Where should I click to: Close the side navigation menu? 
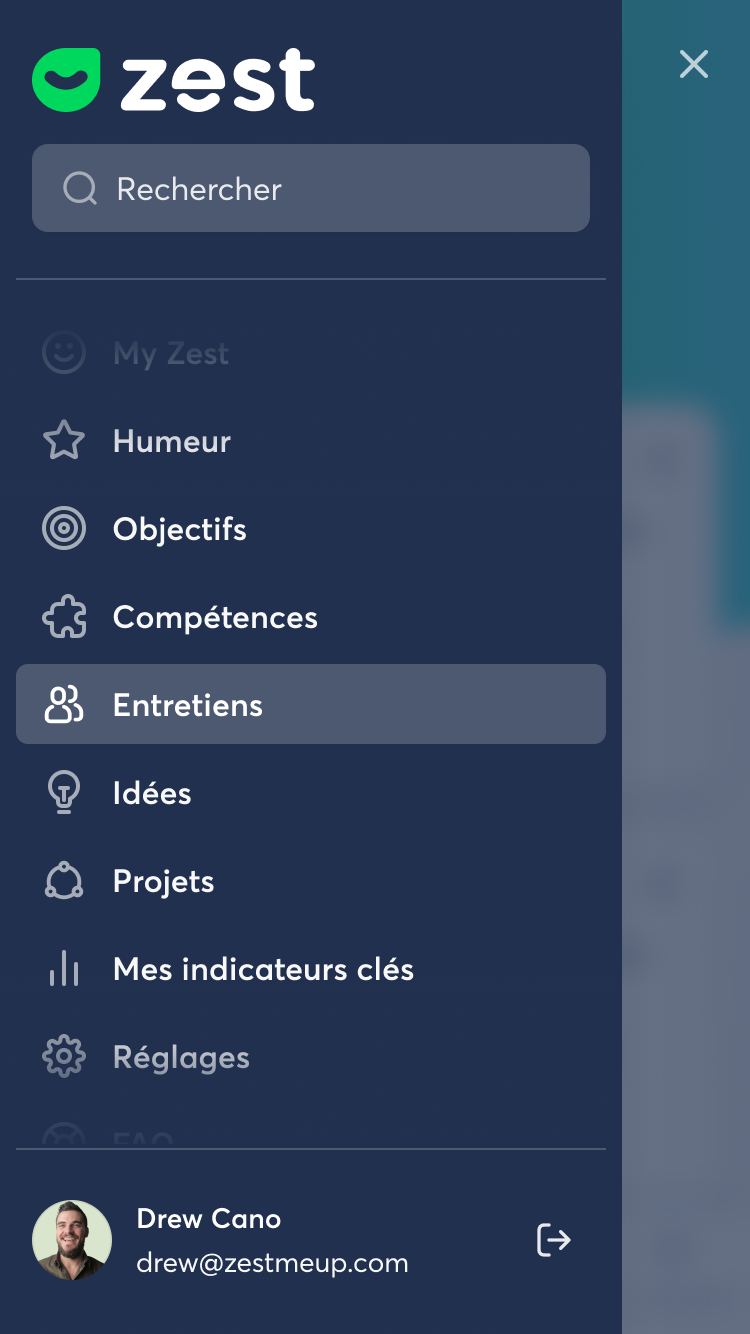693,65
